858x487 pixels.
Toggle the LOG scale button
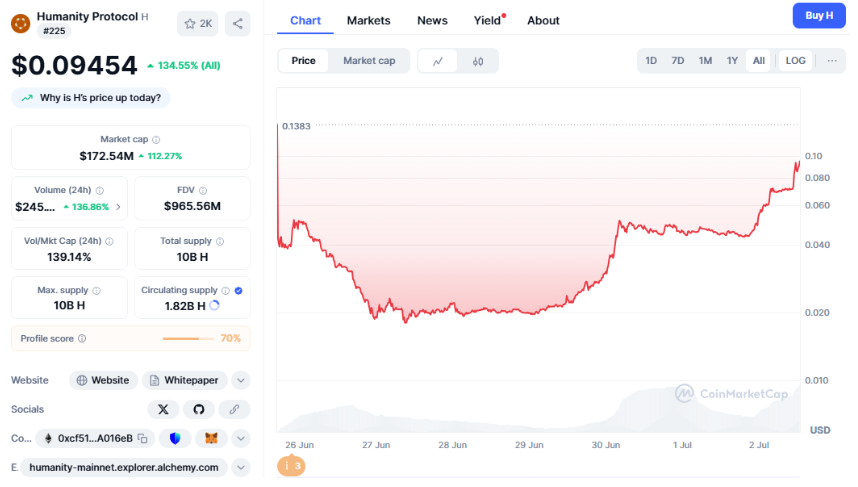tap(795, 61)
